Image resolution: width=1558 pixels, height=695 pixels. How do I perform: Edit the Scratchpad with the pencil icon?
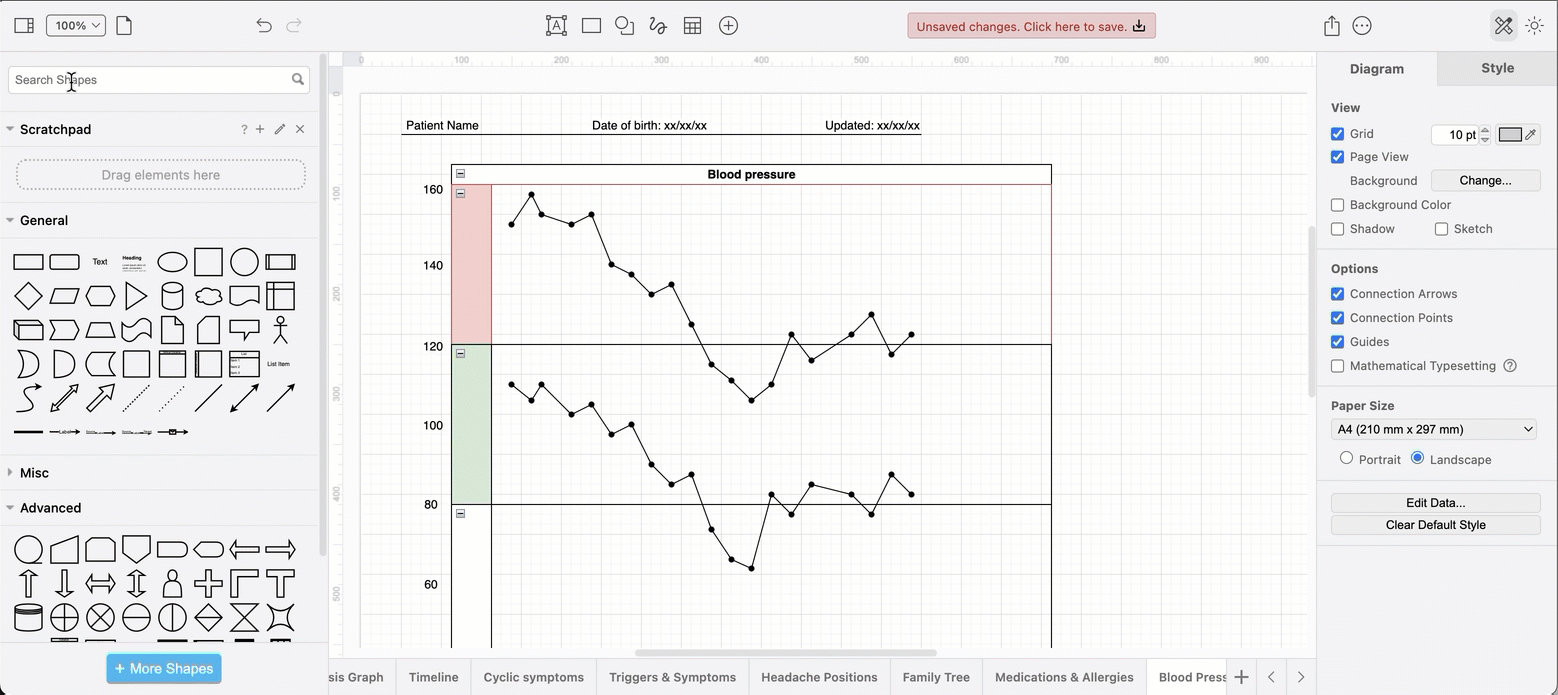tap(279, 129)
